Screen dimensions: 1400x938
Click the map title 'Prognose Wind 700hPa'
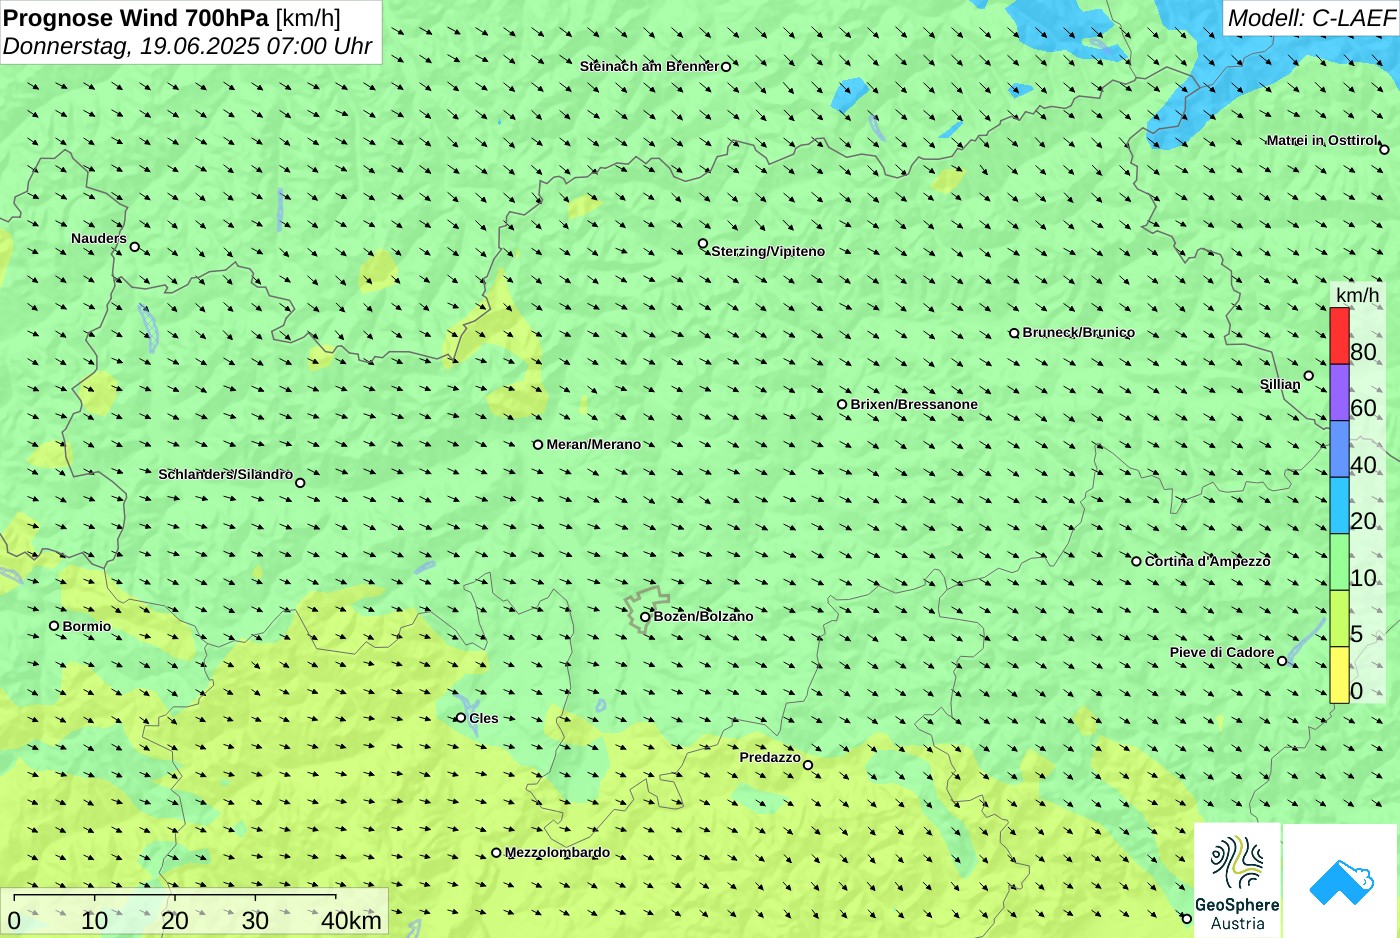[x=137, y=18]
